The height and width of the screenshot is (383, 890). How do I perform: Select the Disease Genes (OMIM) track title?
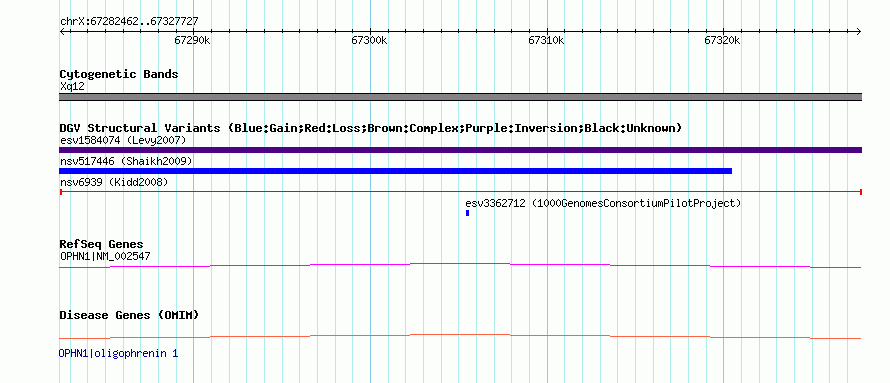click(129, 315)
